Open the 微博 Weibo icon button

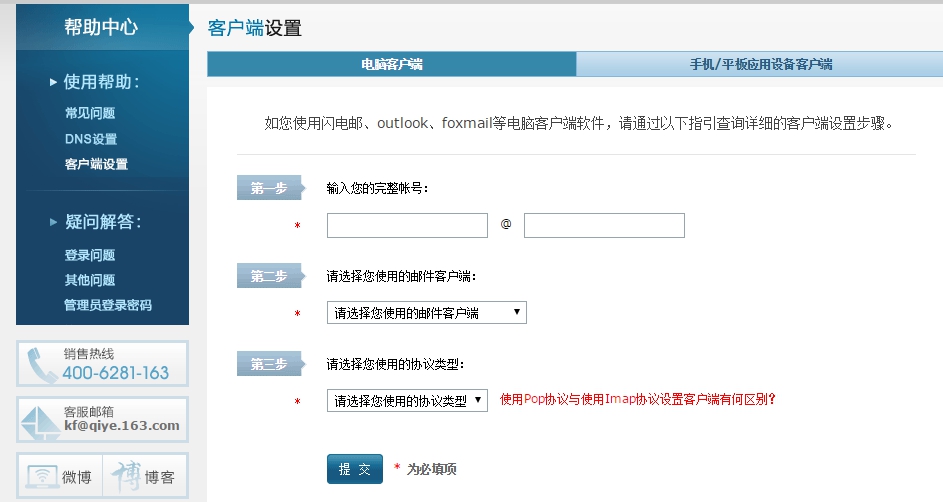click(60, 477)
